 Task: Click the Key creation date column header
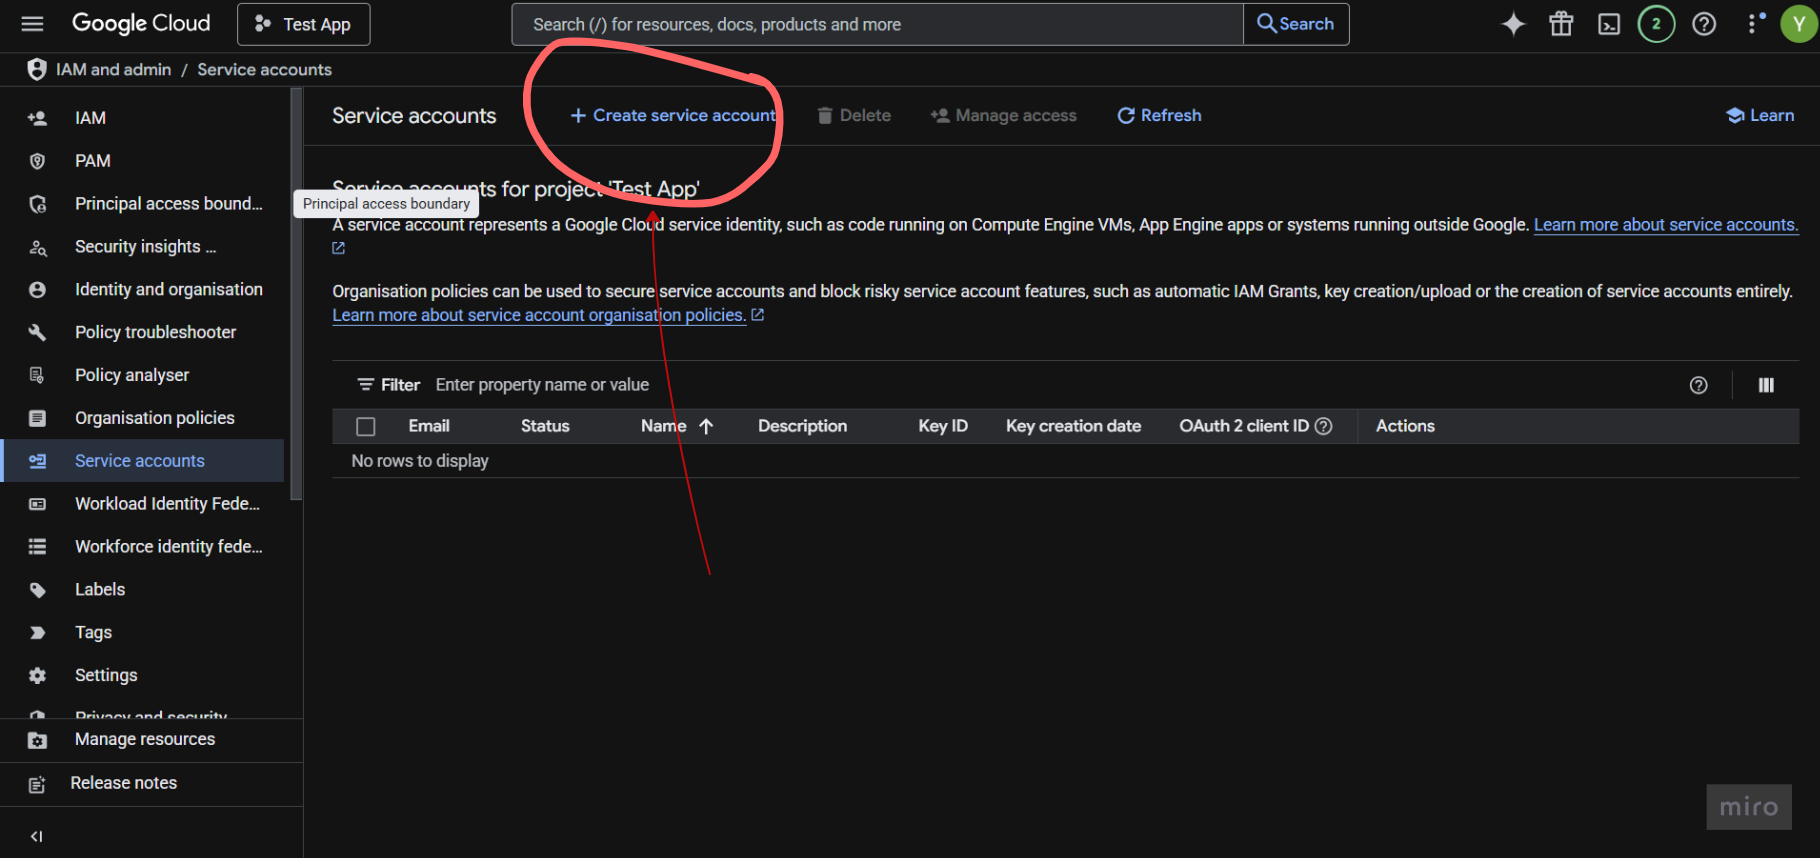point(1073,426)
